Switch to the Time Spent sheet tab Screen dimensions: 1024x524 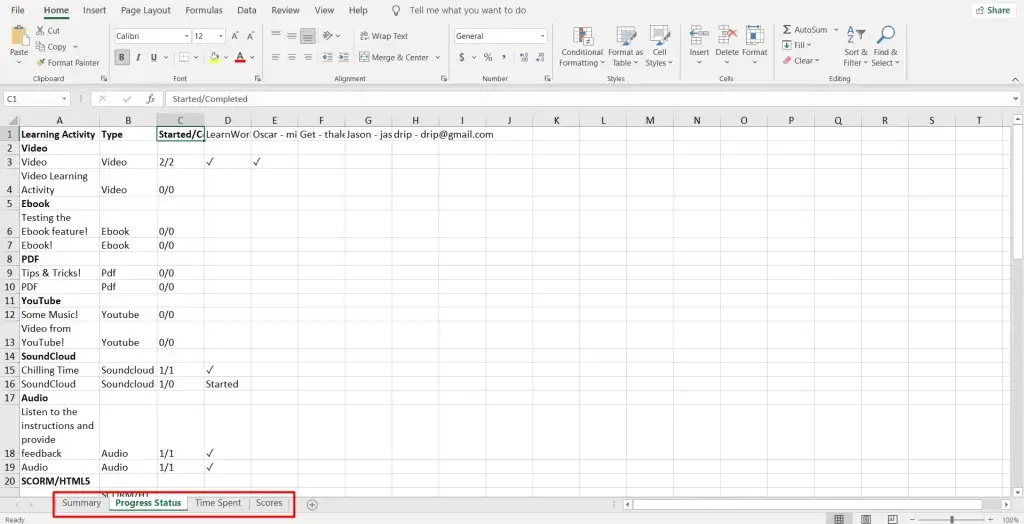pyautogui.click(x=218, y=503)
